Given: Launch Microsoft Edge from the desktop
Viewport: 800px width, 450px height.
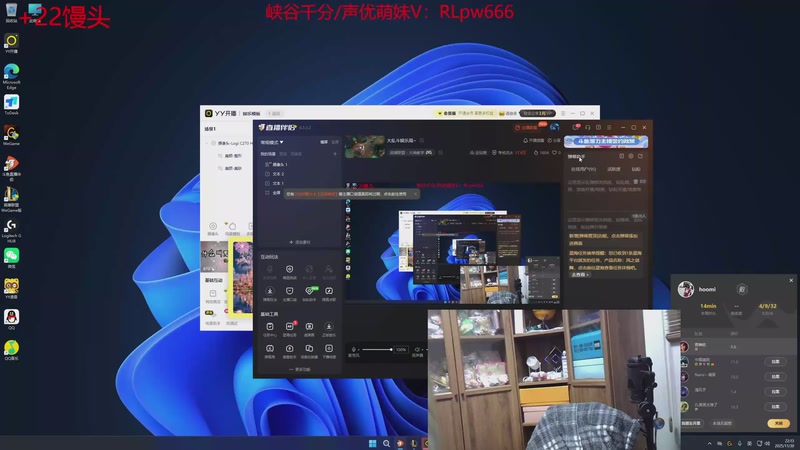Looking at the screenshot, I should coord(11,76).
